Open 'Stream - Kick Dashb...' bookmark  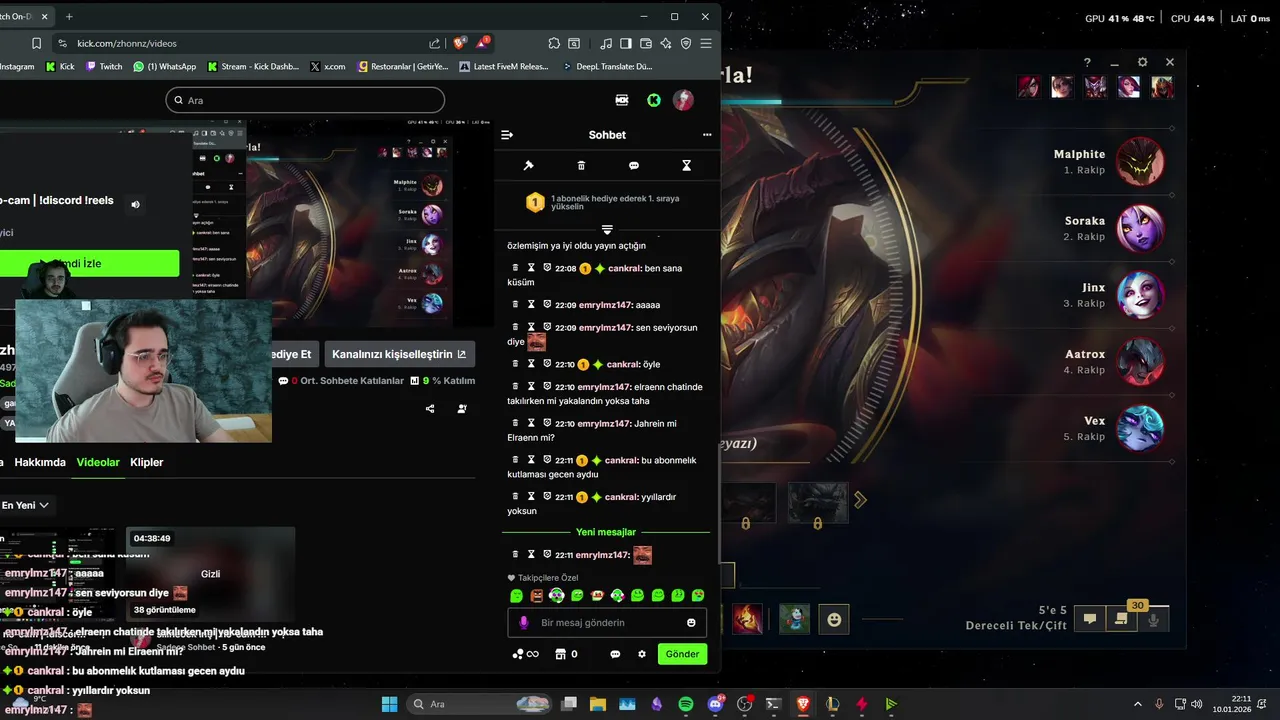coord(253,67)
